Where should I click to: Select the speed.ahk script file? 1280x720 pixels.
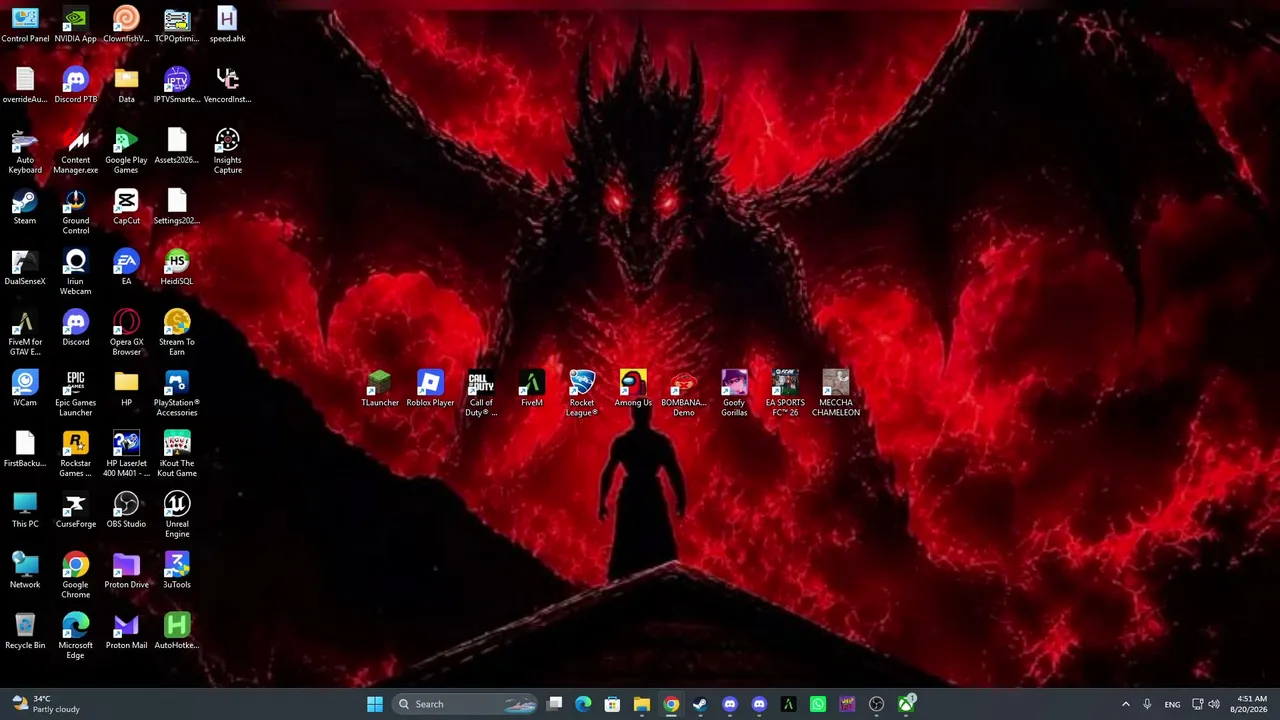227,25
